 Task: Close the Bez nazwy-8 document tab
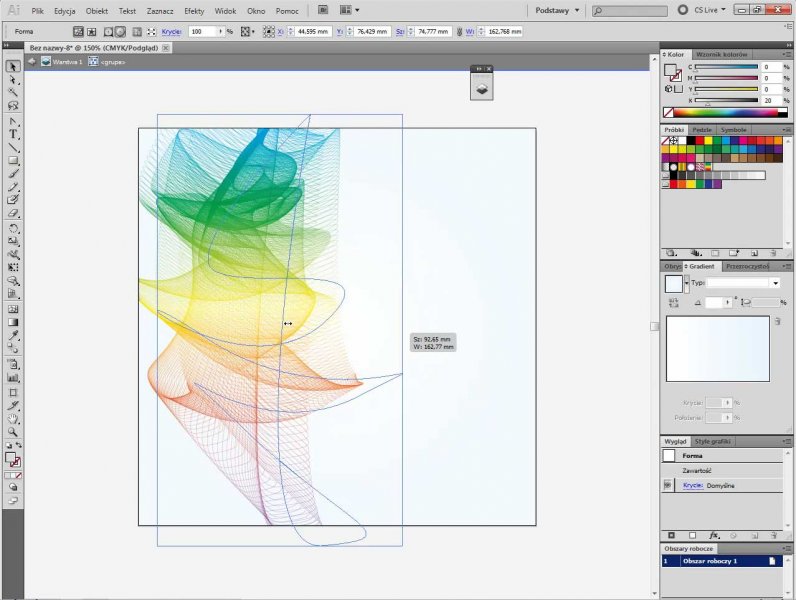coord(165,47)
